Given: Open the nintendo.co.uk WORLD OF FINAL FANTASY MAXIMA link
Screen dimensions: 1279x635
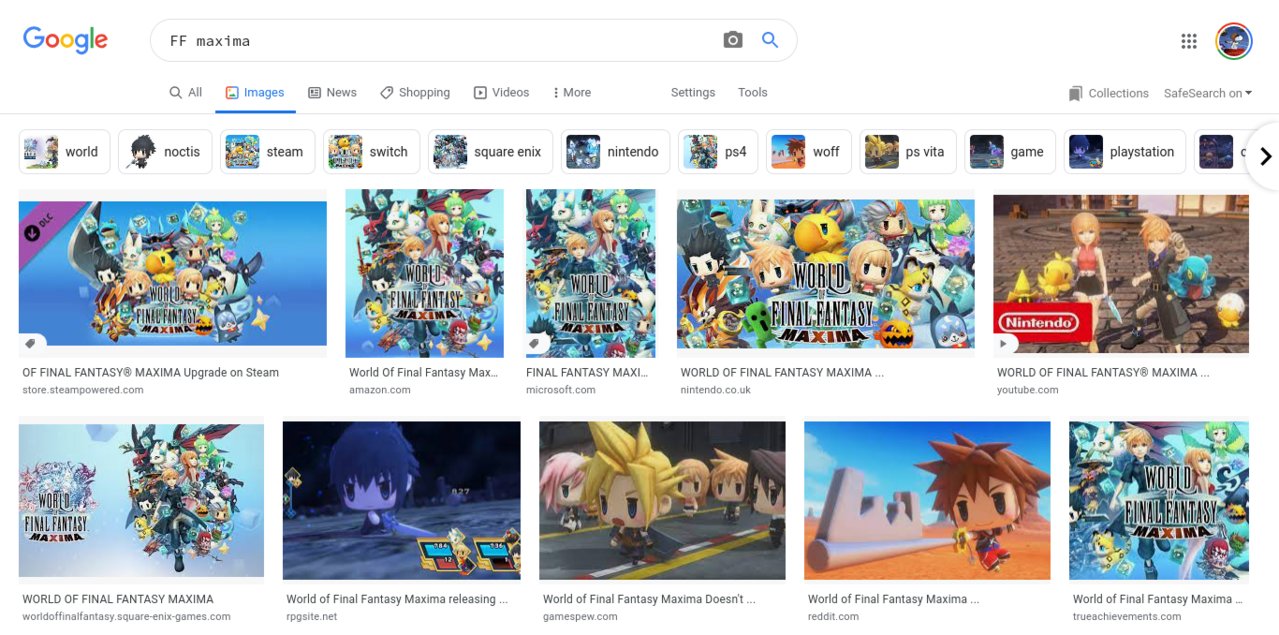Looking at the screenshot, I should click(x=782, y=373).
